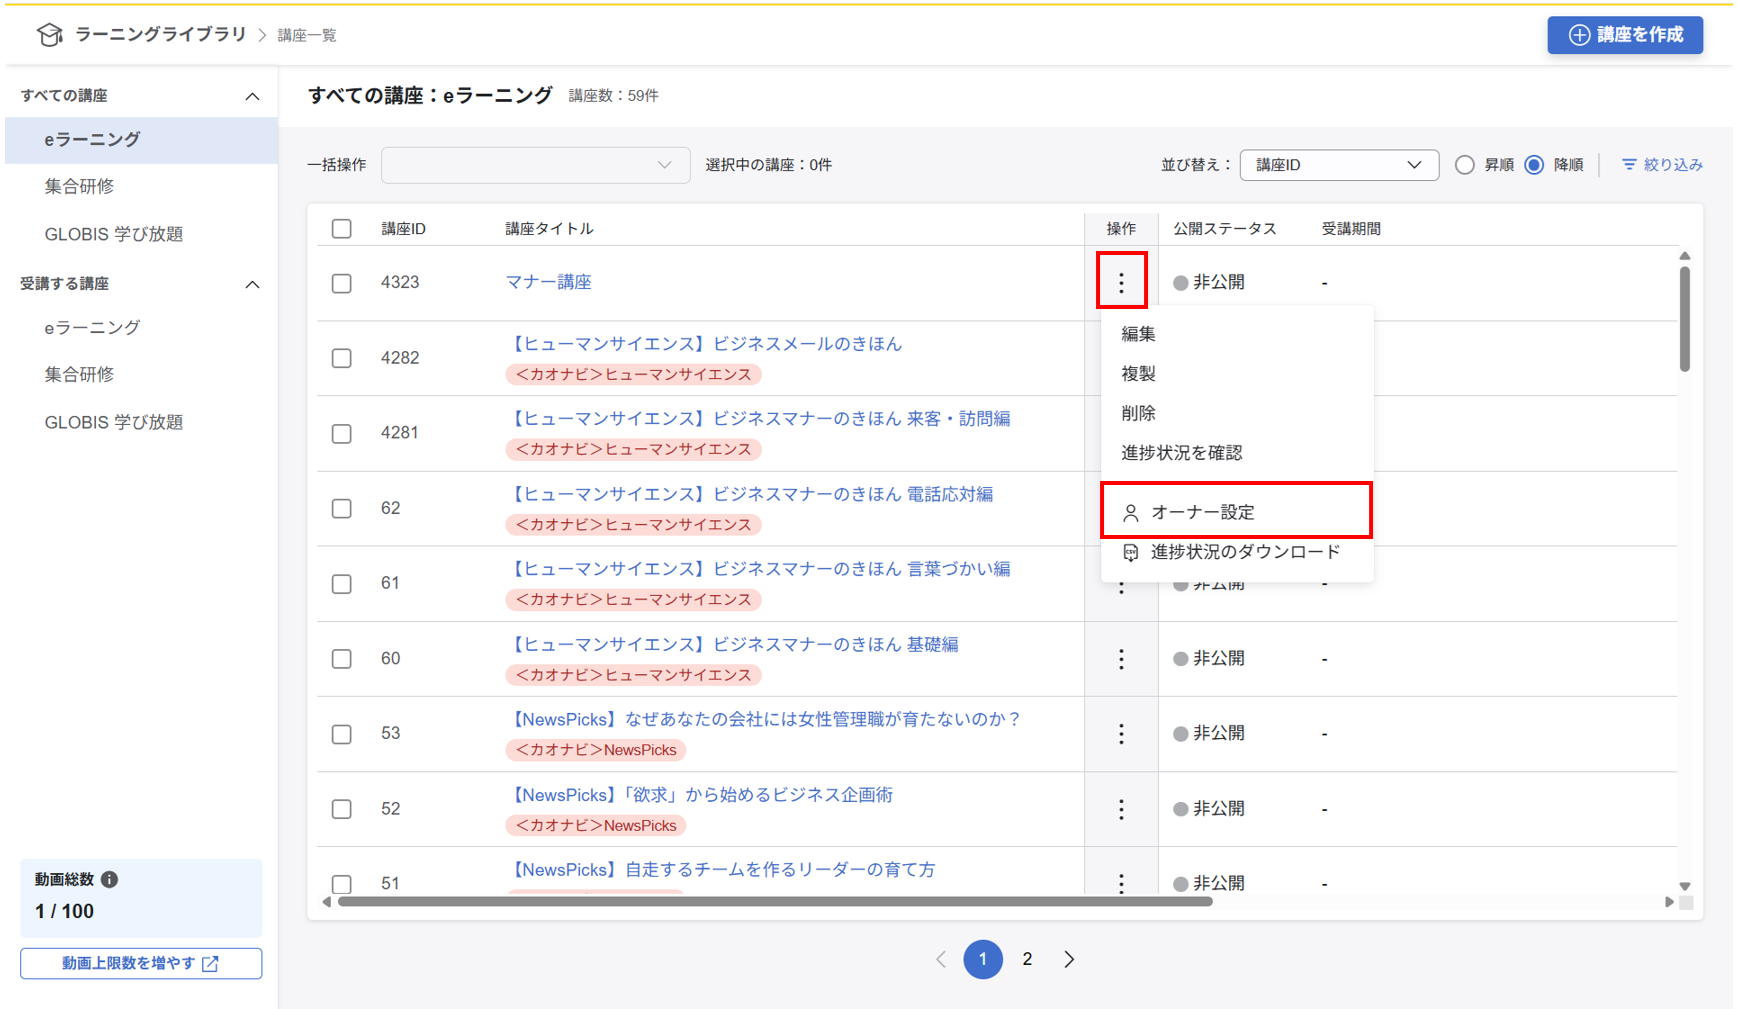Toggle the select-all checkbox in header
The width and height of the screenshot is (1737, 1009).
pos(342,229)
